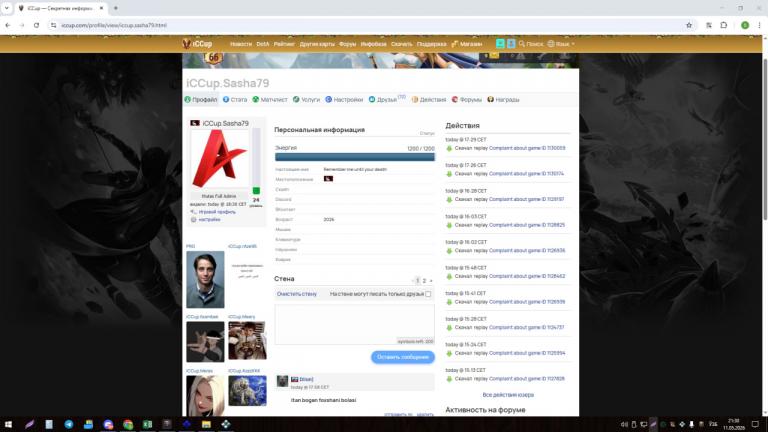Click the Оставить сообщение button

click(x=403, y=357)
